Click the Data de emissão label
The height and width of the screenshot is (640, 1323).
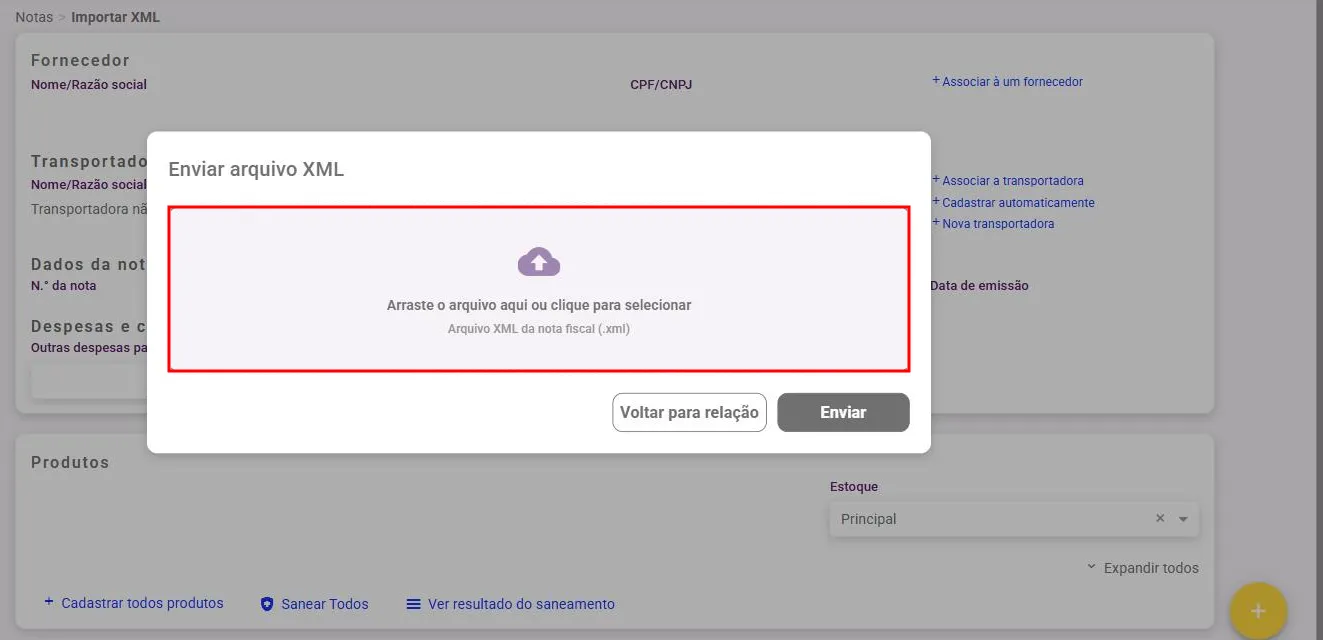click(x=979, y=286)
